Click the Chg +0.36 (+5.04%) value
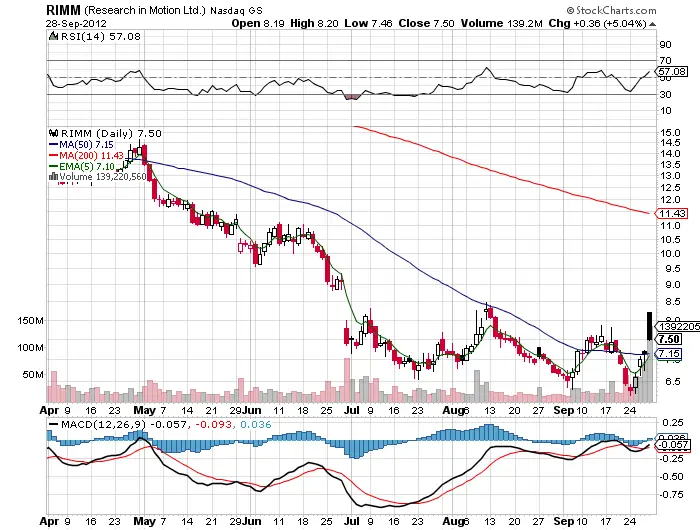Screen dimensions: 700x530 [597, 23]
